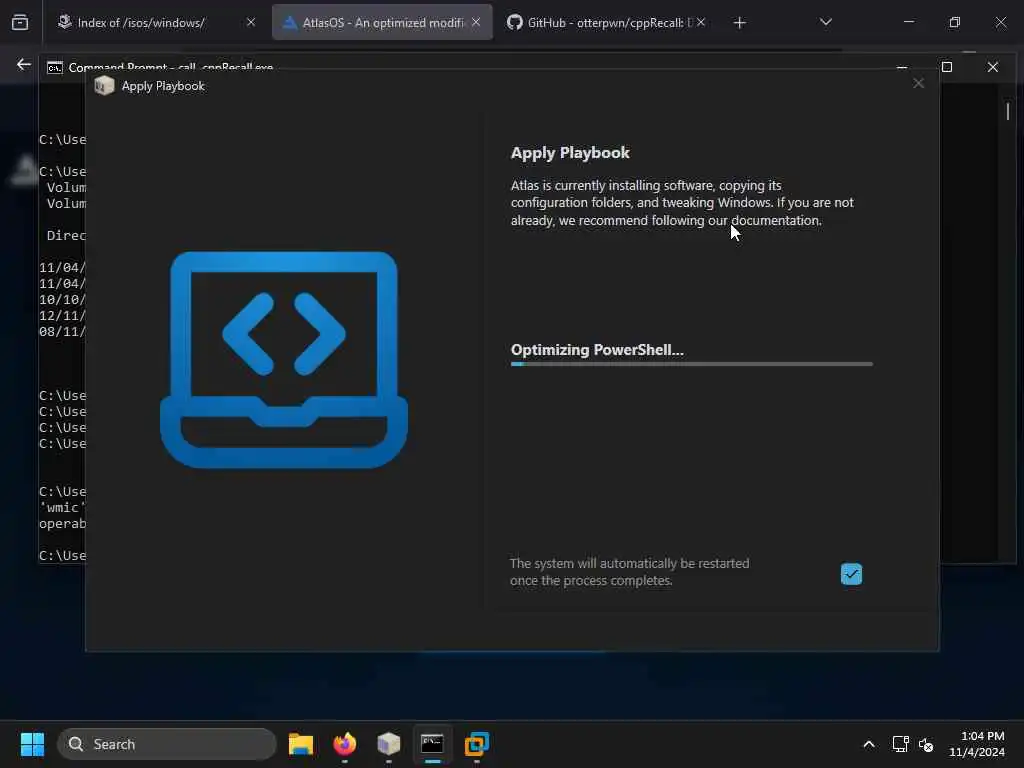Close the GitHub cppRecall tab

[701, 22]
